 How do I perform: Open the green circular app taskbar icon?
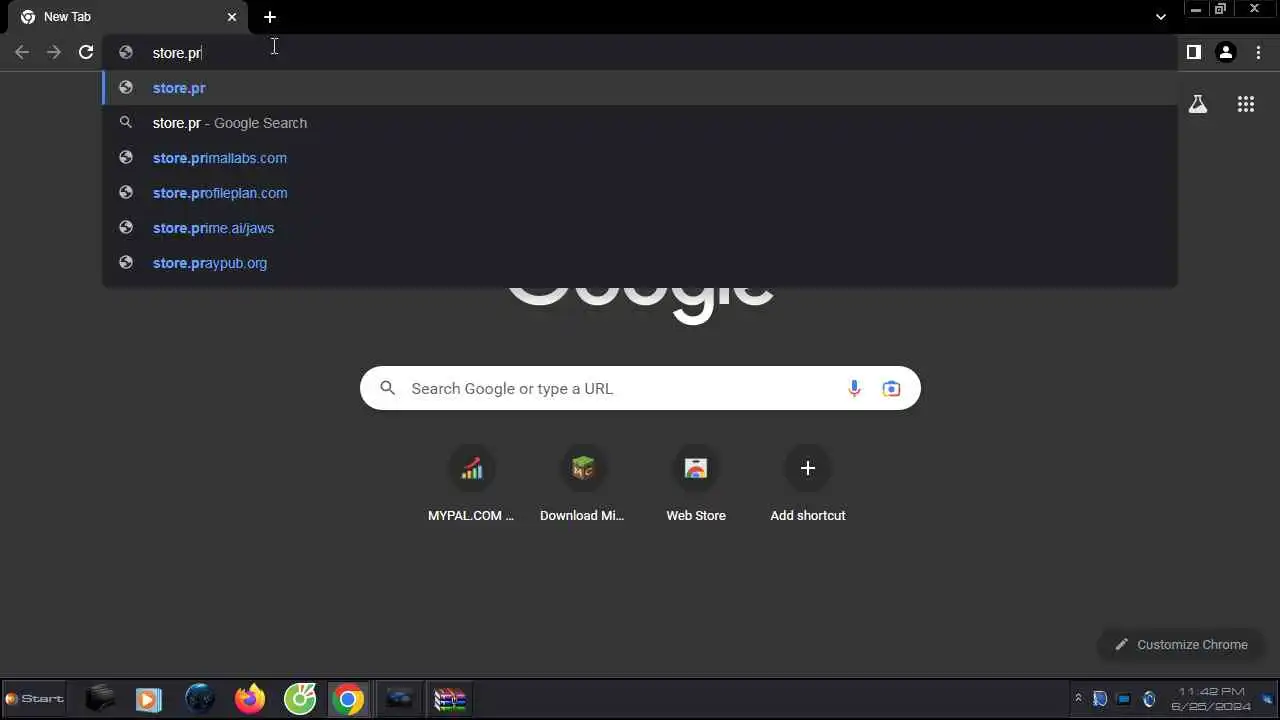tap(300, 699)
